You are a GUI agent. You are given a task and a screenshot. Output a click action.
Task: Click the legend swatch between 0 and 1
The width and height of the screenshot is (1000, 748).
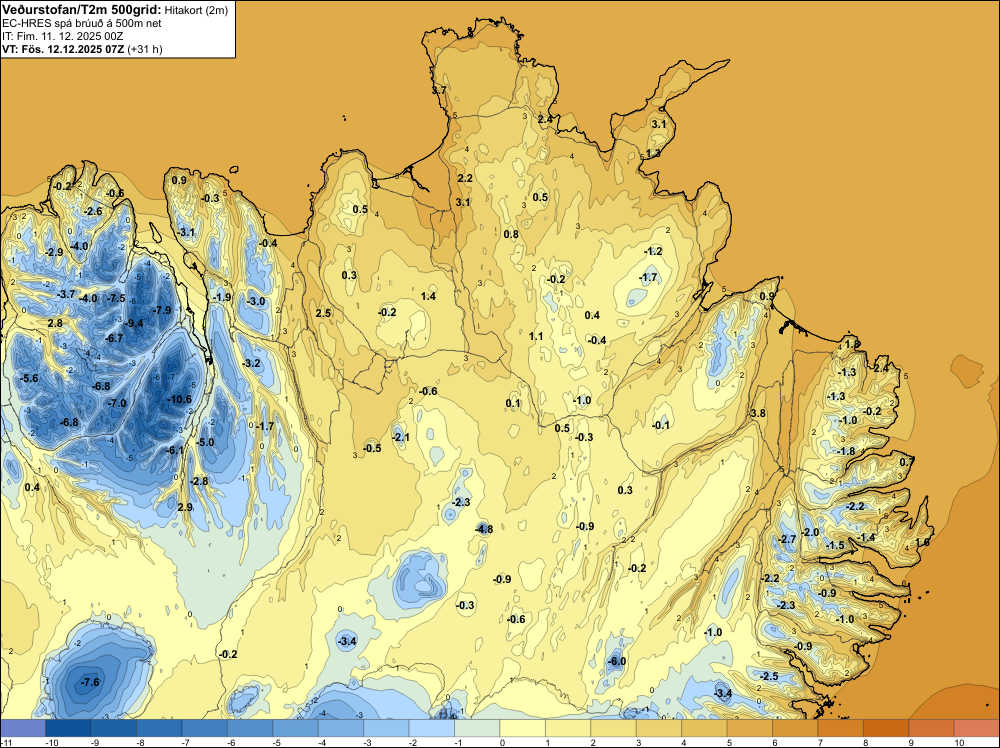click(x=522, y=728)
